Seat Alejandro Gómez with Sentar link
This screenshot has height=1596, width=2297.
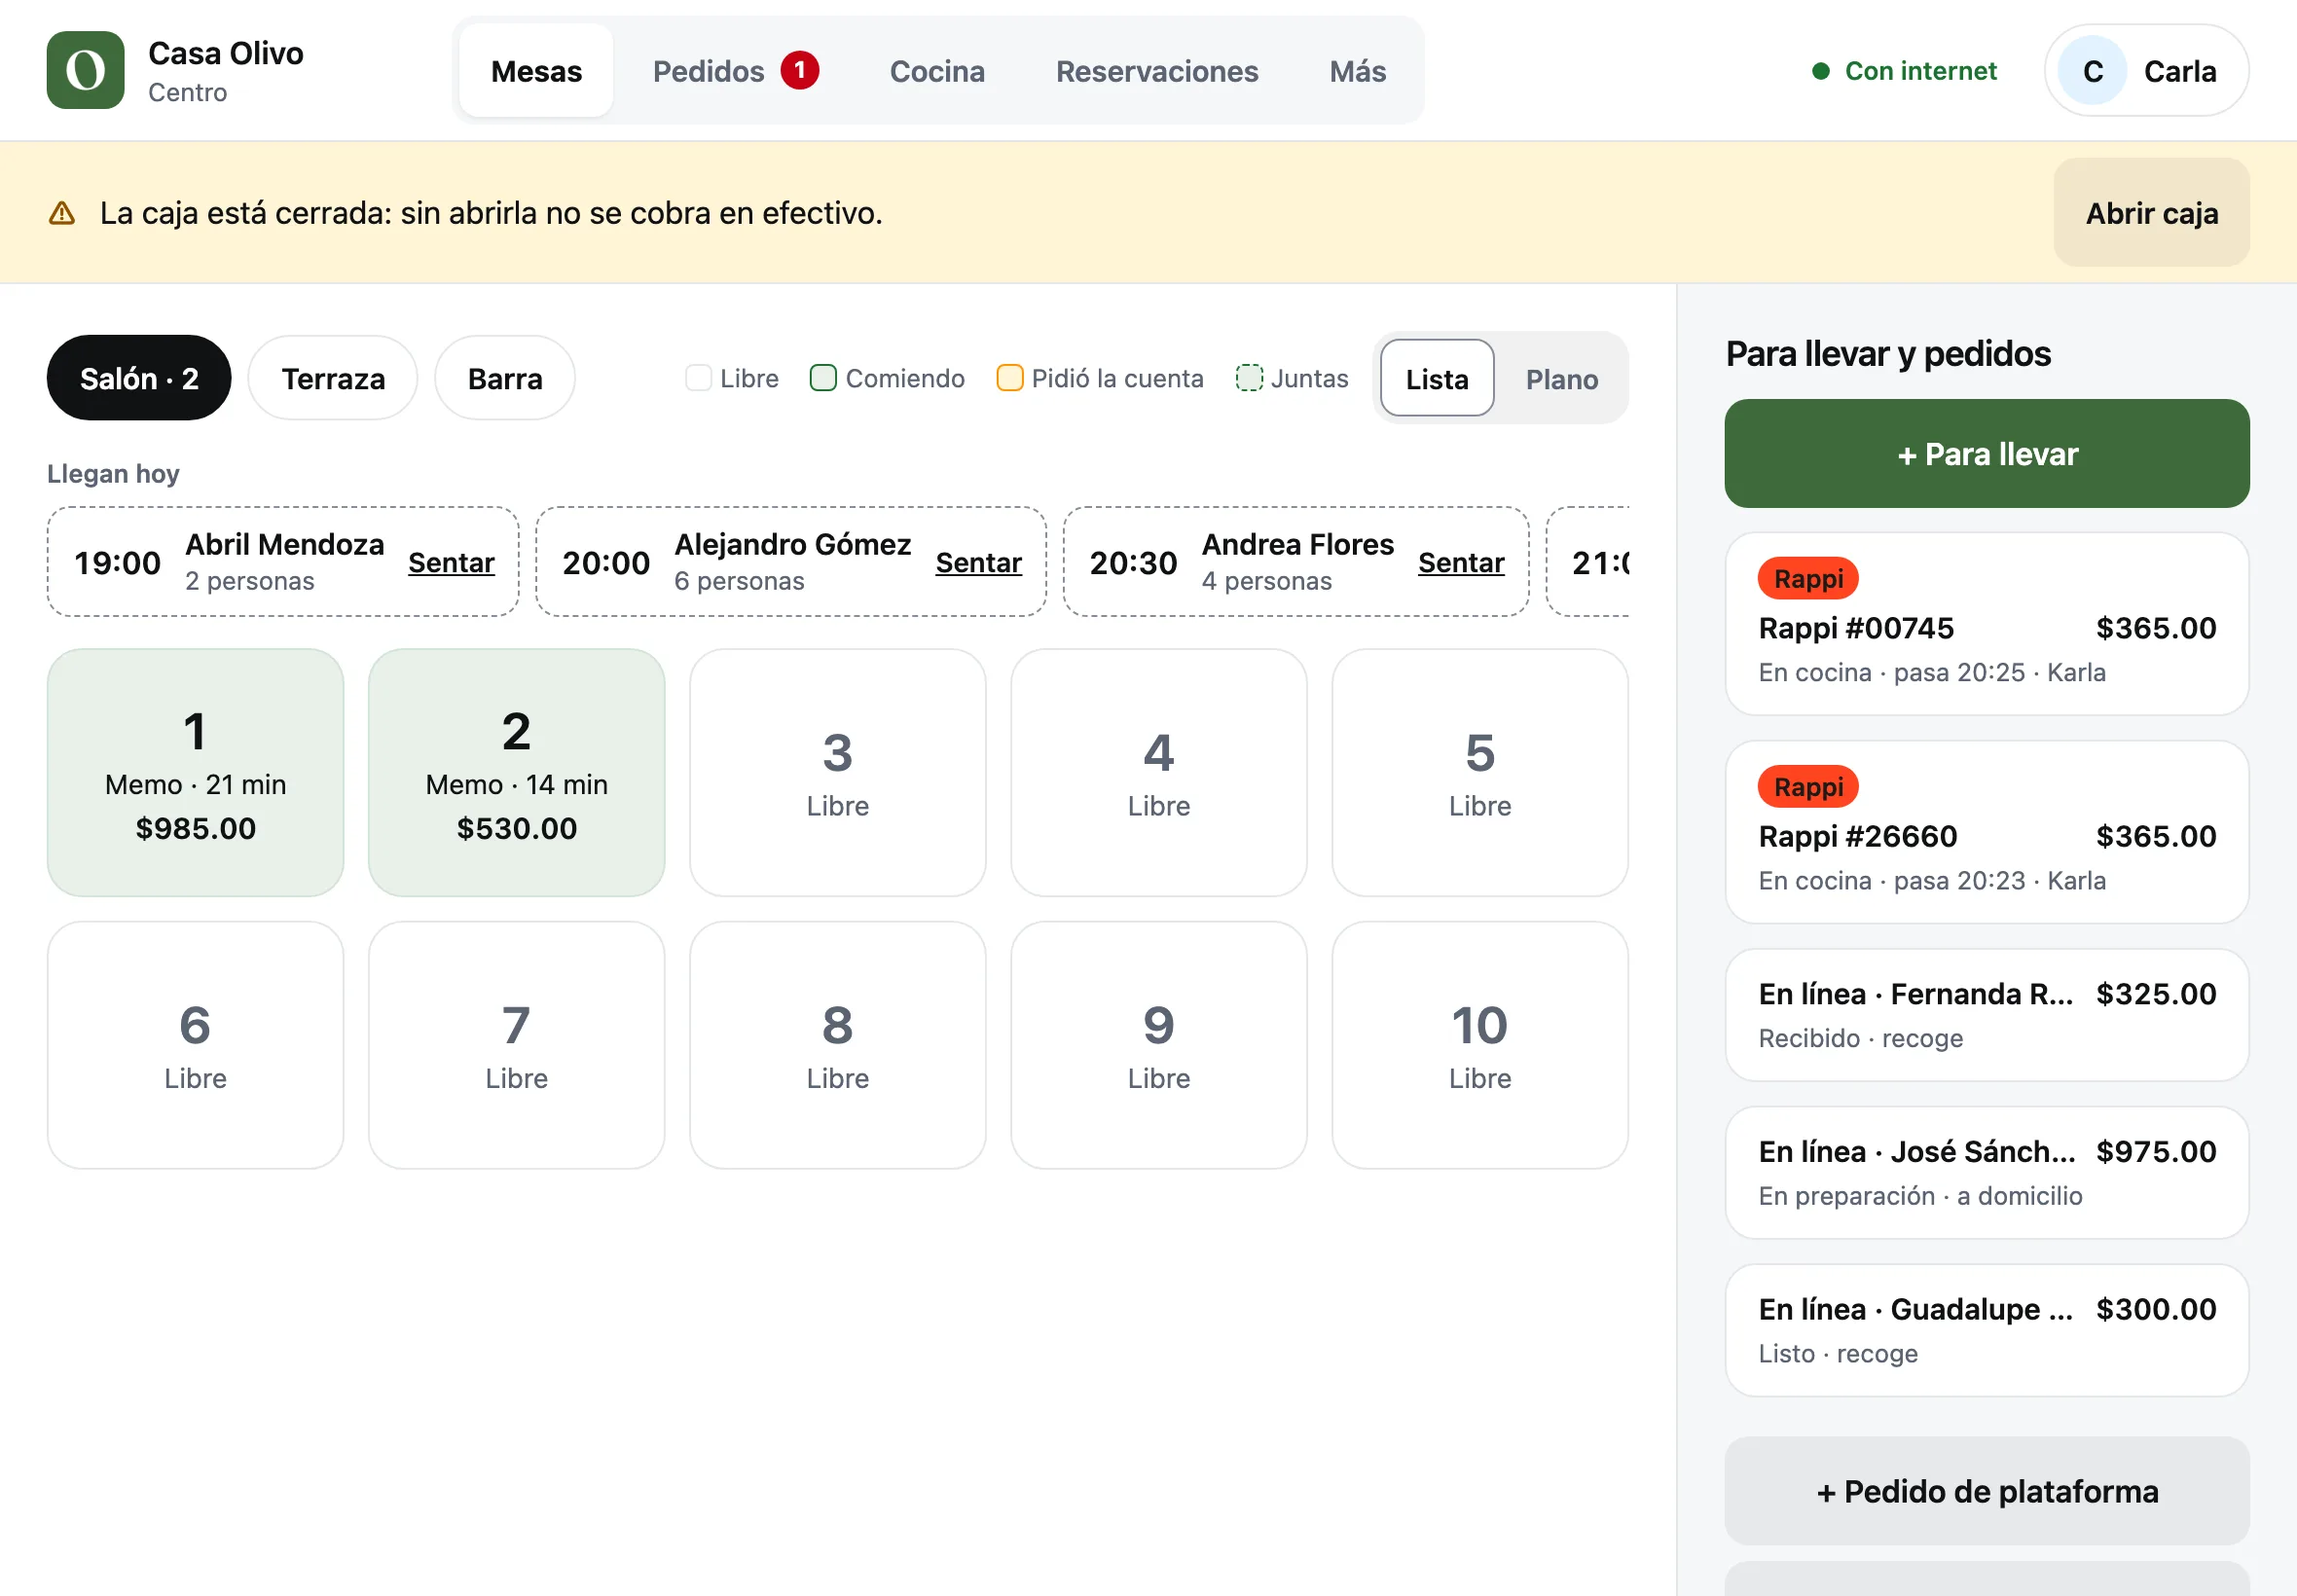pos(978,562)
